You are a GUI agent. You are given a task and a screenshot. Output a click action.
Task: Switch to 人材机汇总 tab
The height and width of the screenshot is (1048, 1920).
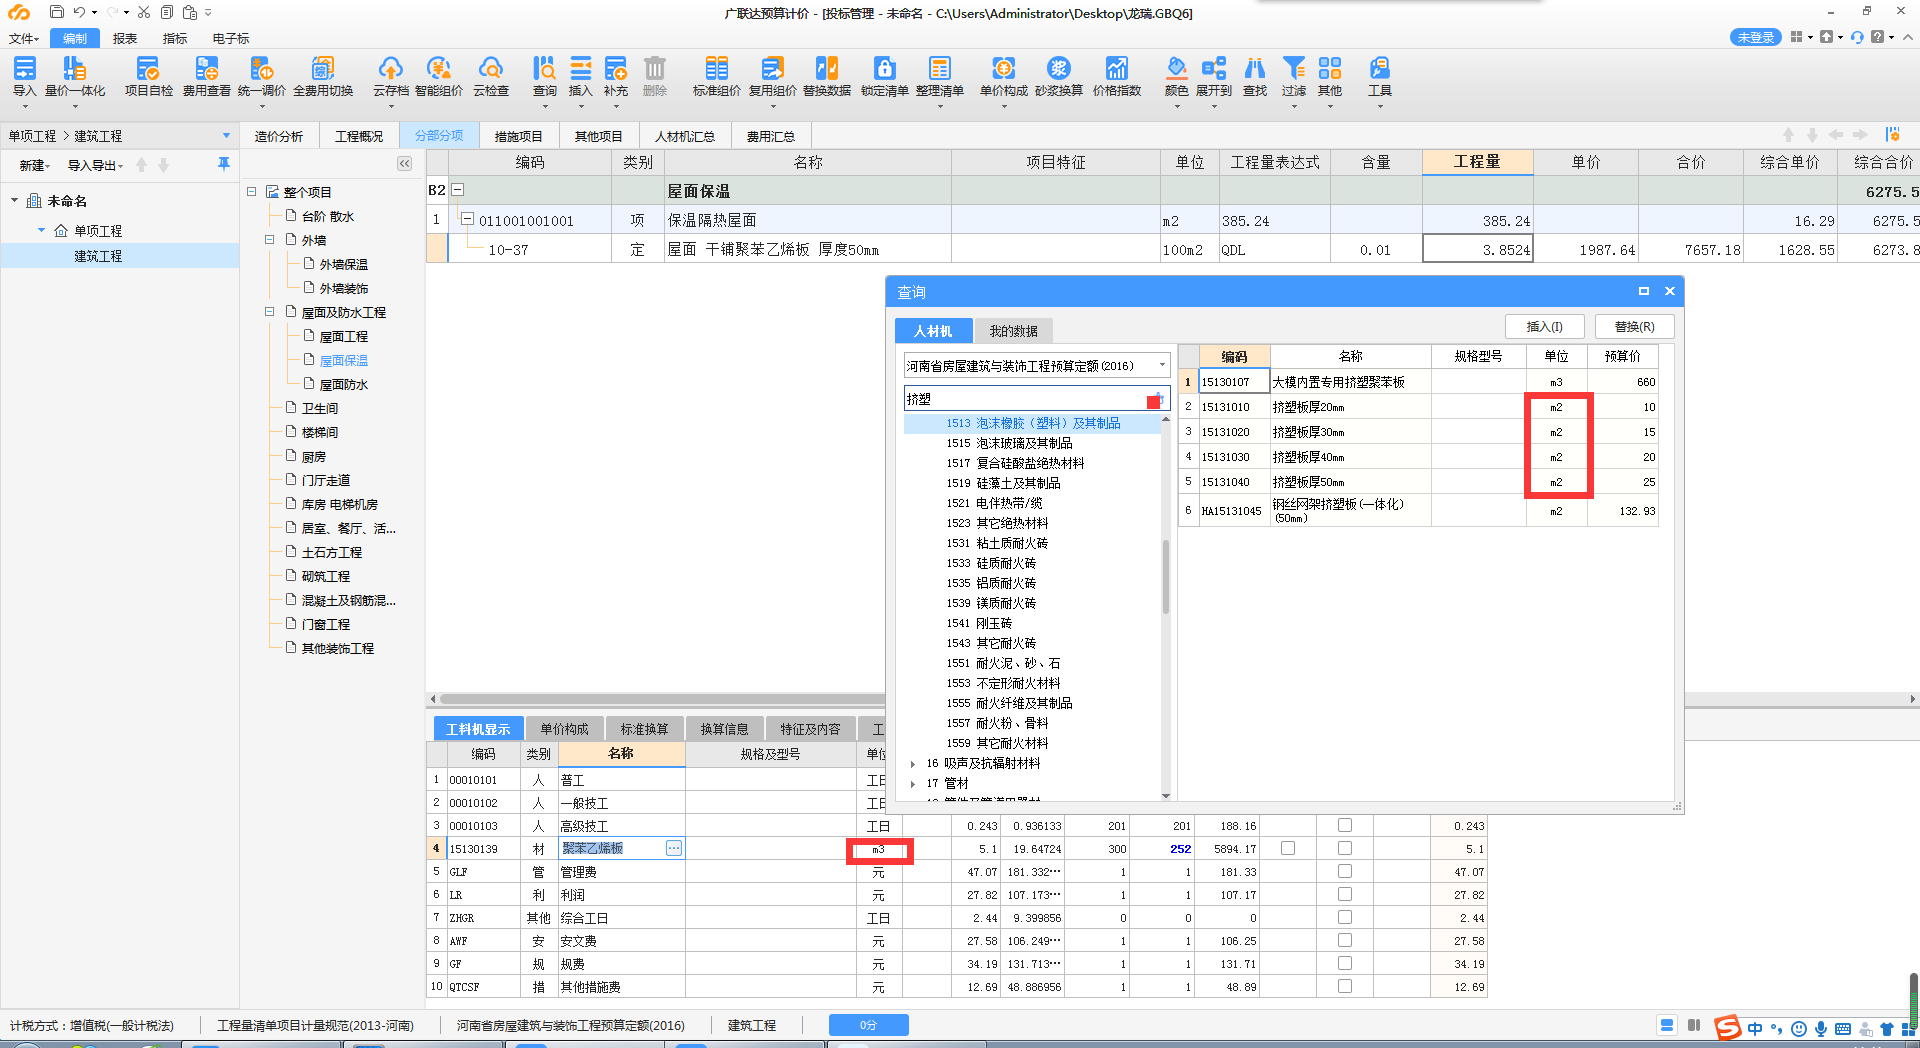[684, 136]
